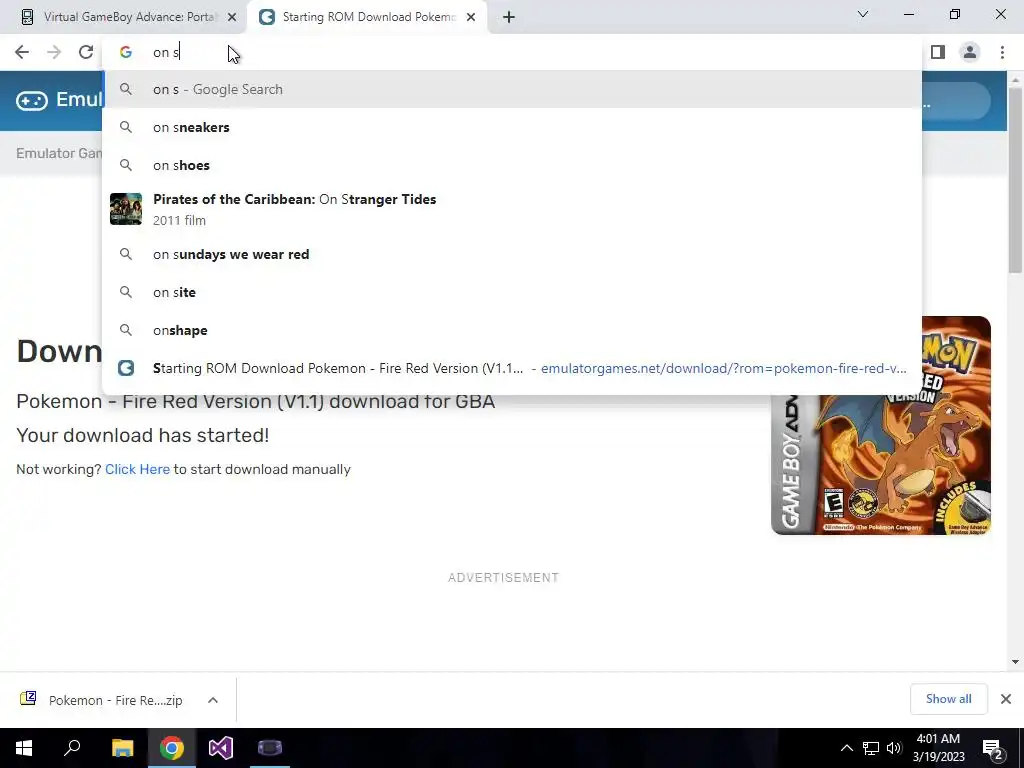Select the 'onshape' suggestion

point(512,330)
